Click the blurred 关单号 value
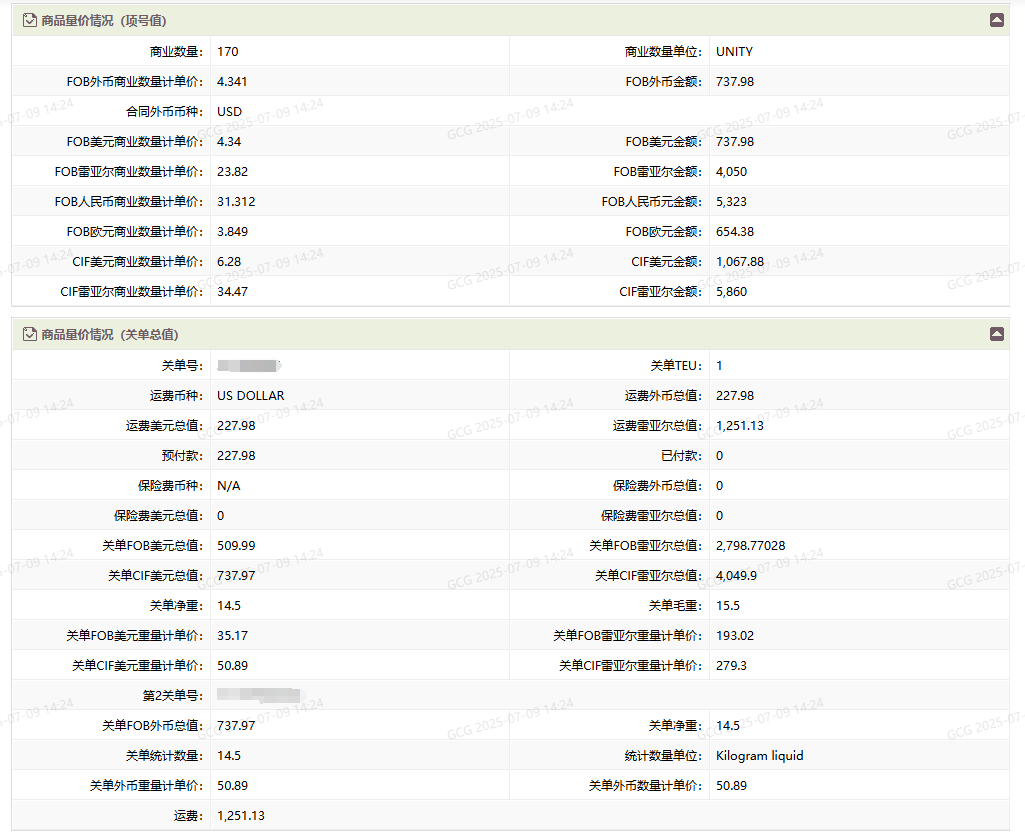 pos(248,365)
